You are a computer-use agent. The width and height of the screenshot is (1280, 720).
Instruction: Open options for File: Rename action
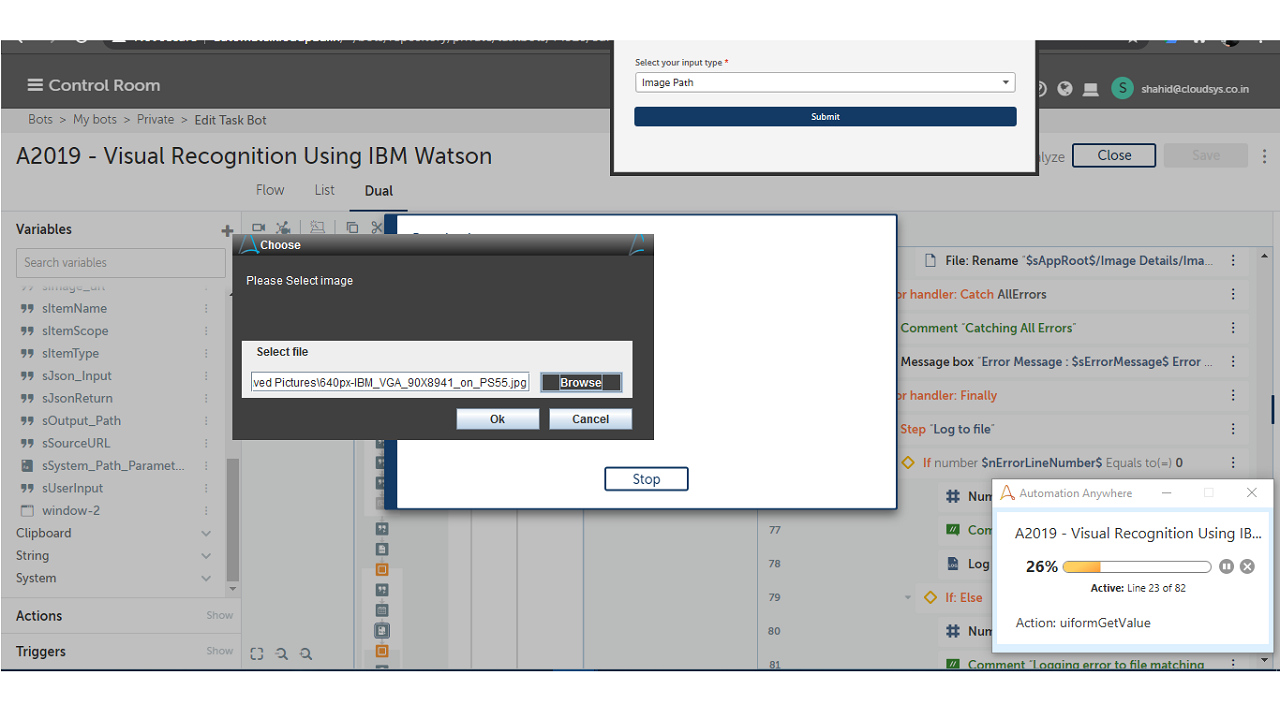(1234, 261)
